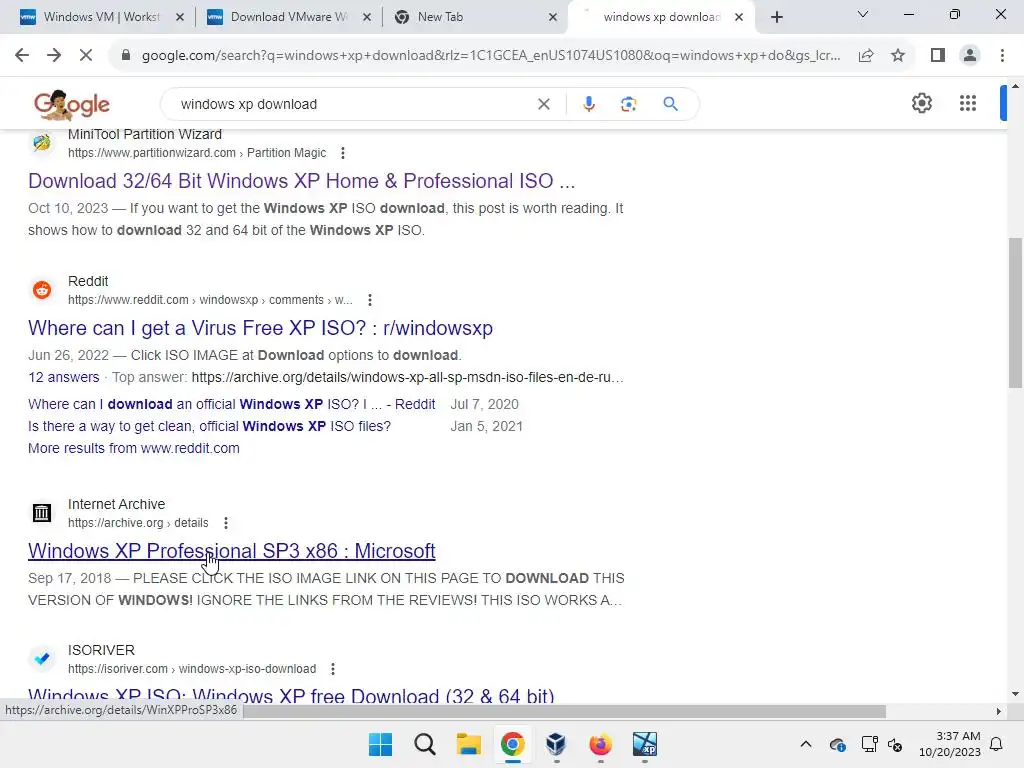Screen dimensions: 1024x768
Task: Click the scroll right arrow of the horizontal scrollbar
Action: 999,711
